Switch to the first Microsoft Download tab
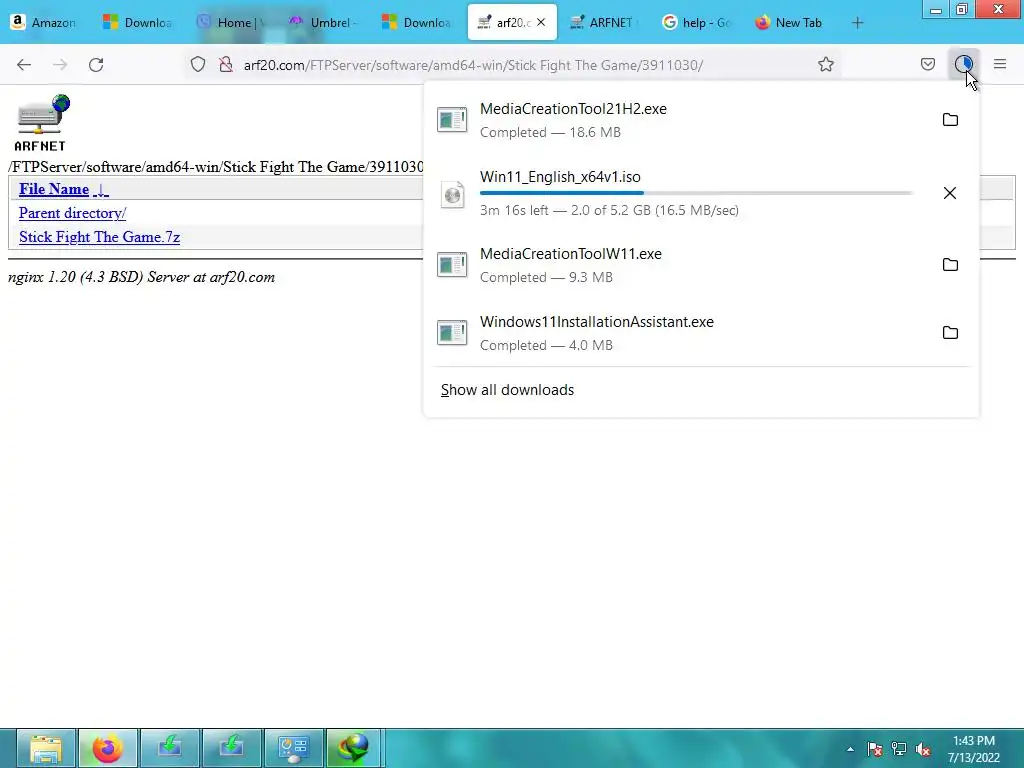The height and width of the screenshot is (768, 1024). click(138, 22)
